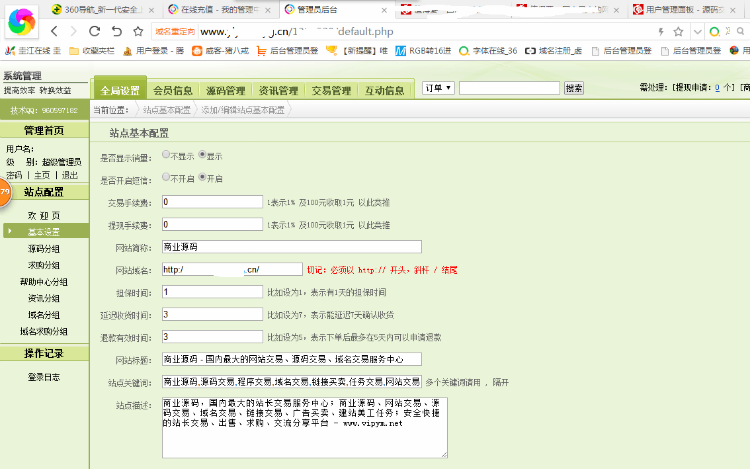Select 开启 radio for SMS setting
Viewport: 750px width, 469px height.
(202, 177)
